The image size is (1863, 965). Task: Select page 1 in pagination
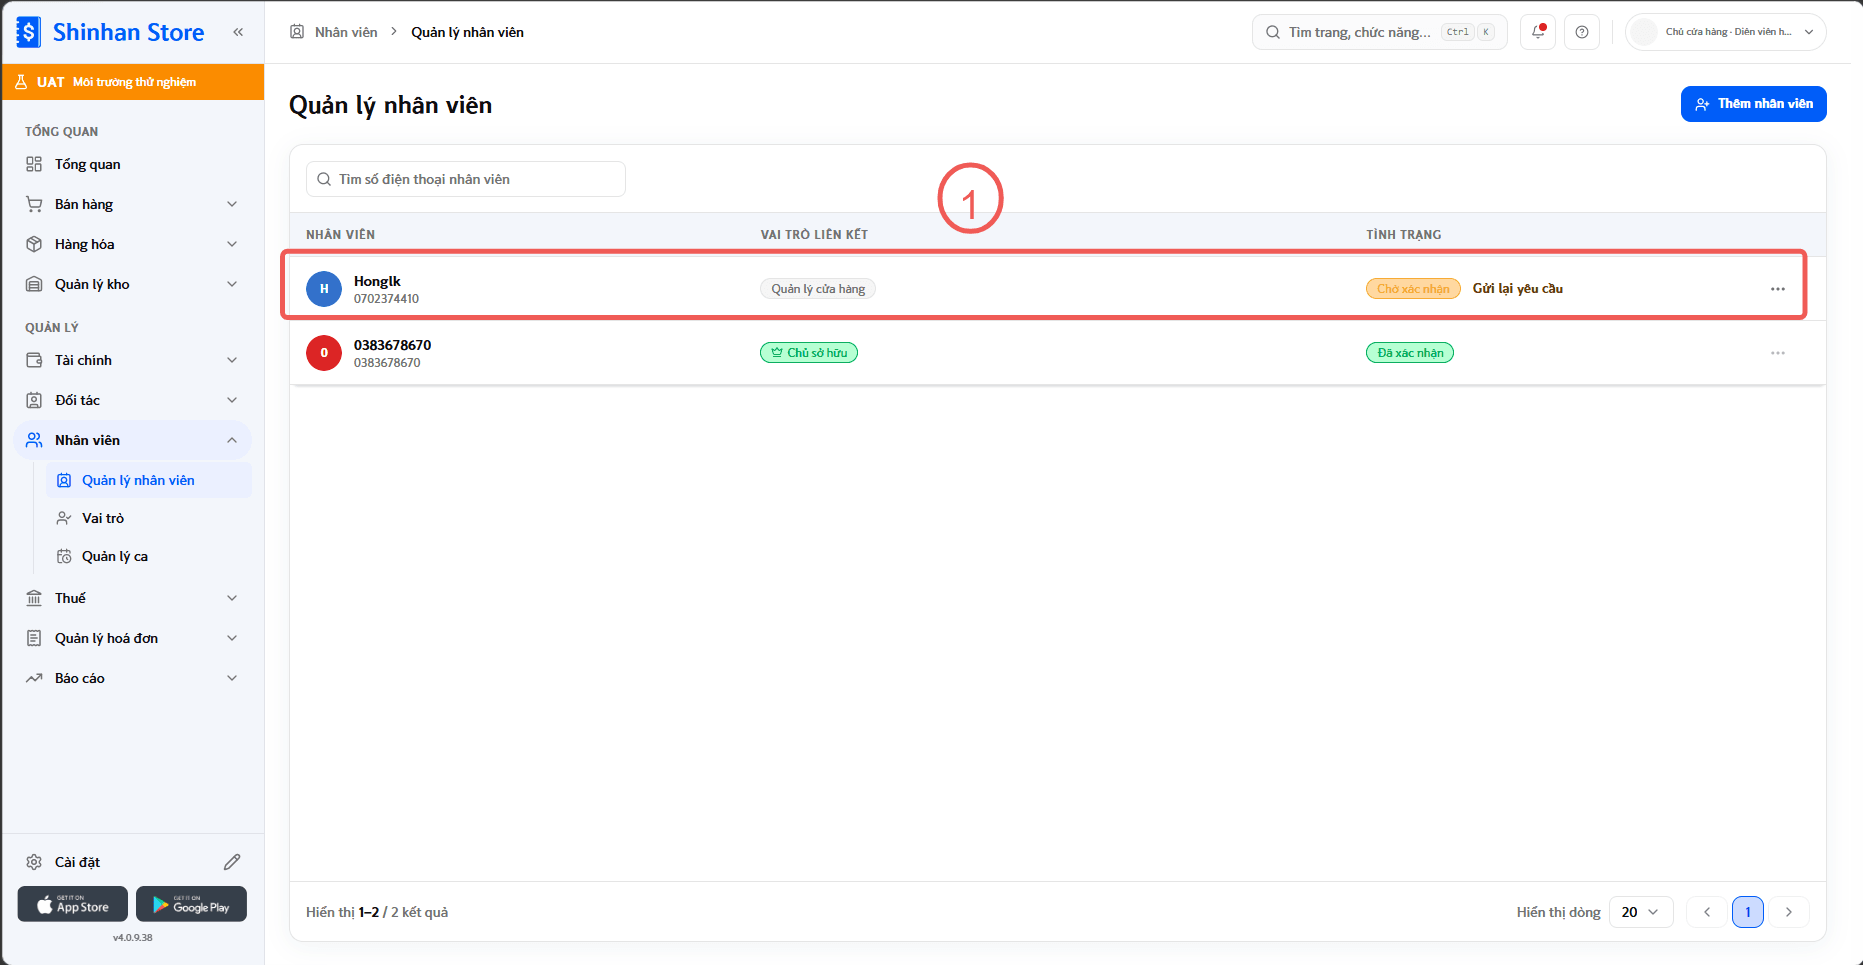pyautogui.click(x=1748, y=912)
